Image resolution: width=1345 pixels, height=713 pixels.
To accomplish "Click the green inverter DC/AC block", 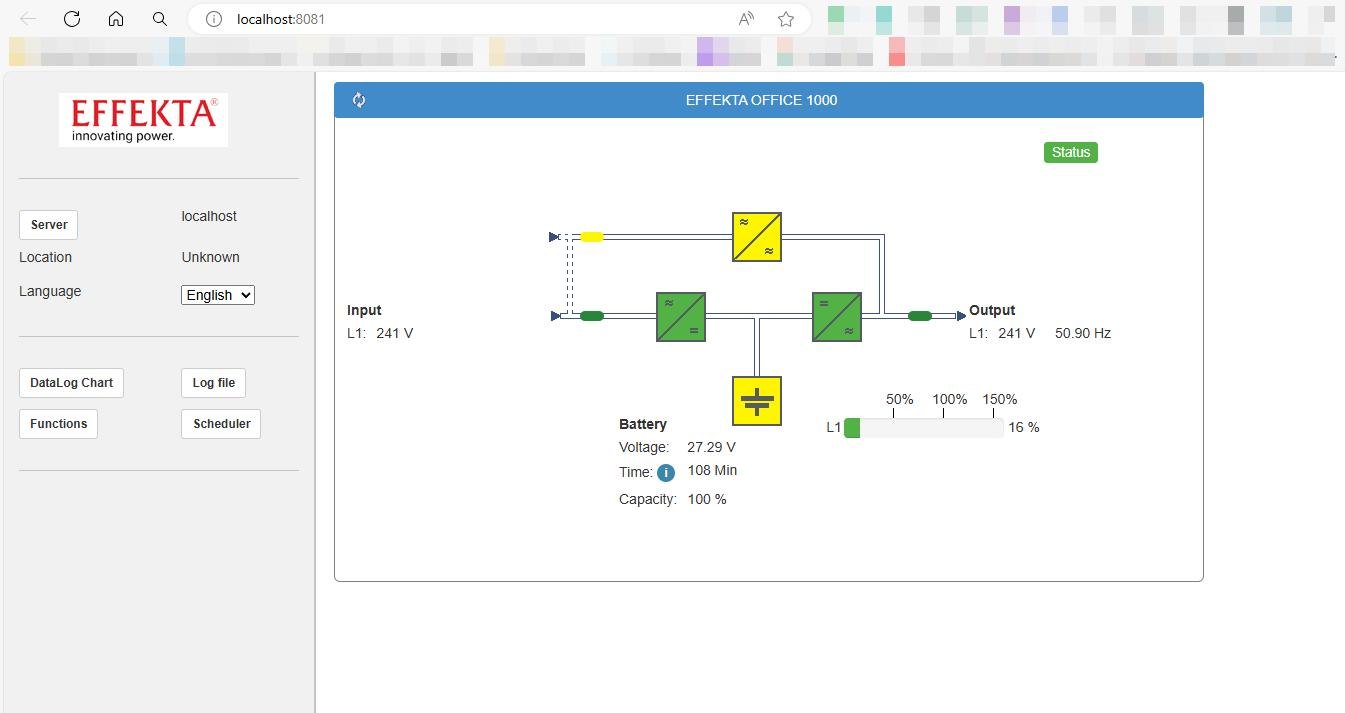I will point(837,317).
